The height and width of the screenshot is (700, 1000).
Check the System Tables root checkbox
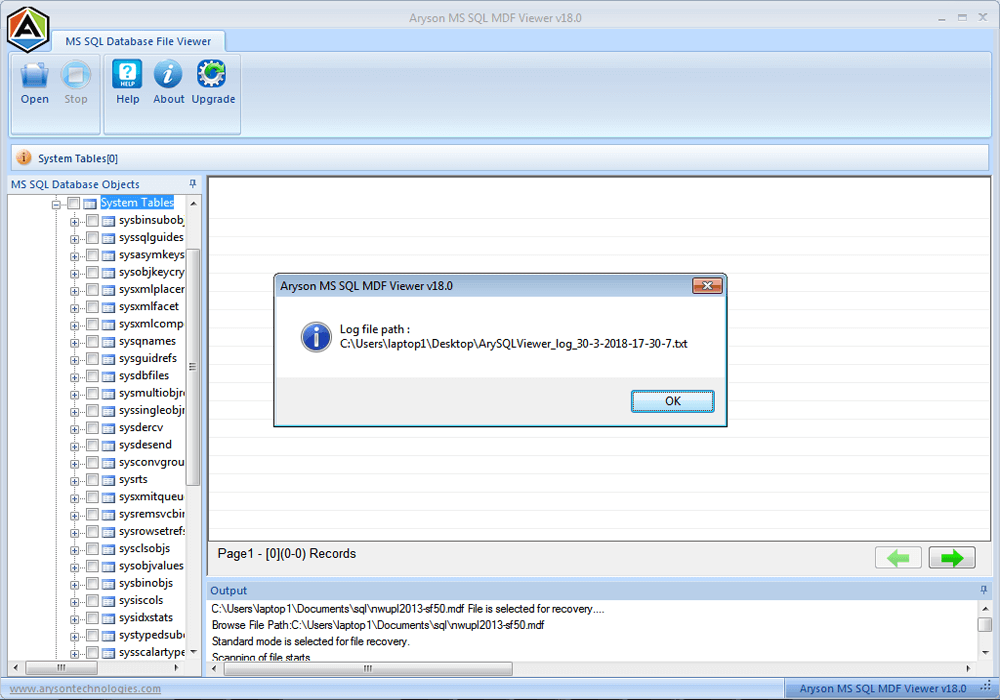click(73, 203)
